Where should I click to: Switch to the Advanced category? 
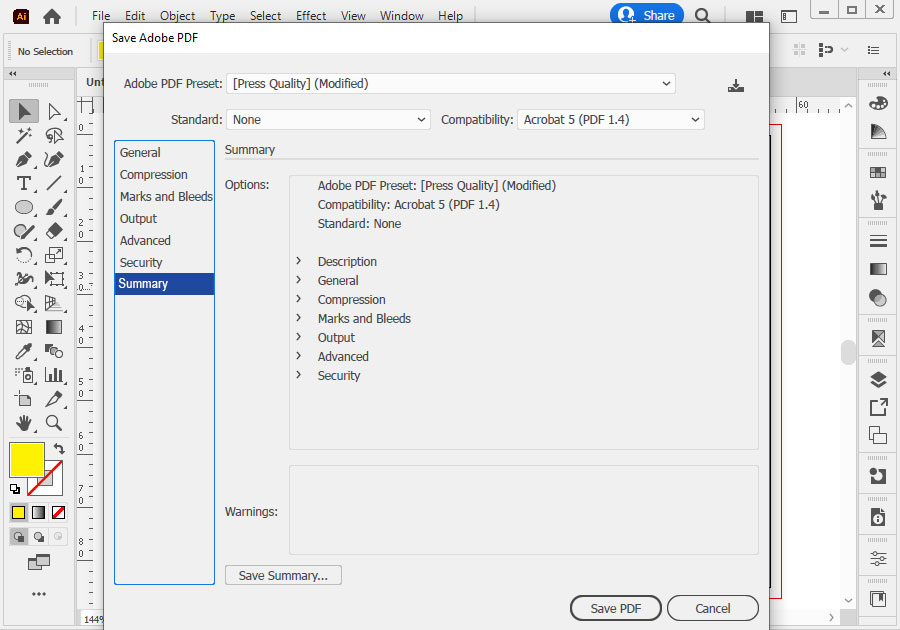coord(164,240)
